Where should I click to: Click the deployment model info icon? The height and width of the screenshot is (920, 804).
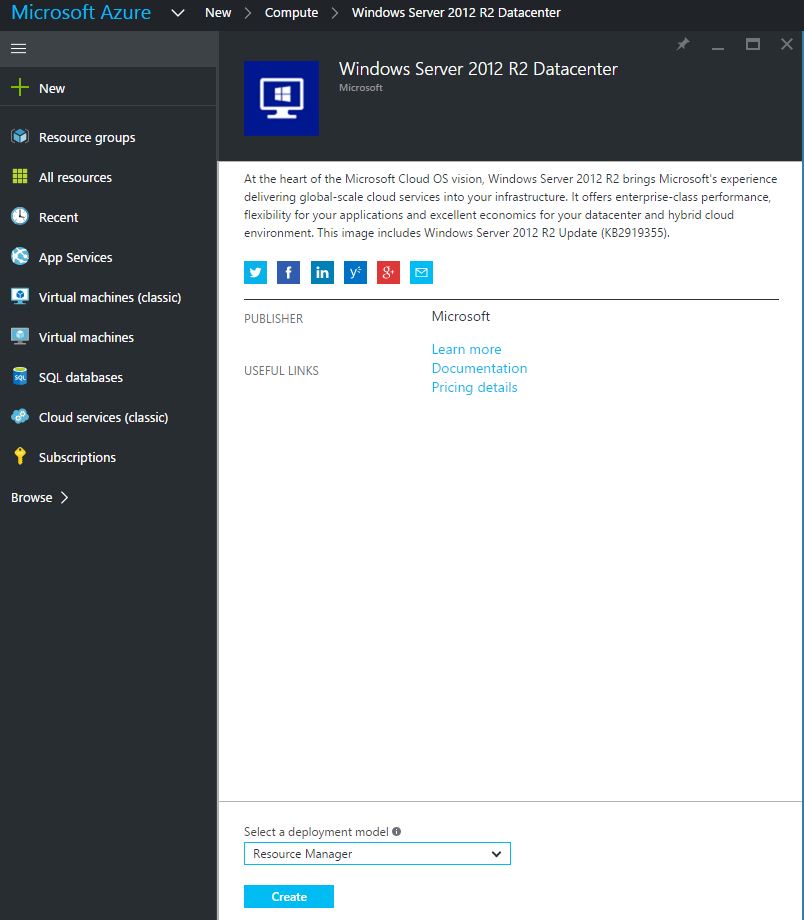[397, 831]
